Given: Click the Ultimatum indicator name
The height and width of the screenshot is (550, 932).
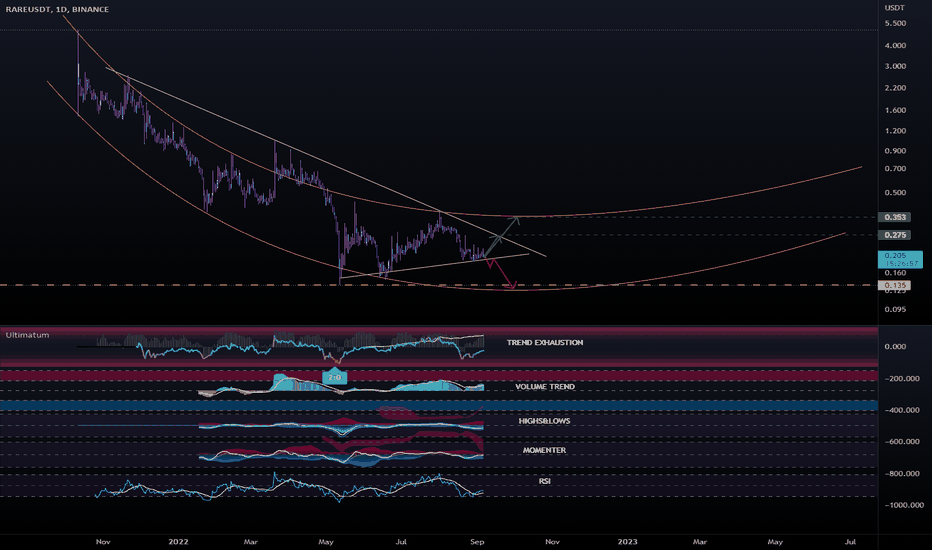Looking at the screenshot, I should [x=27, y=335].
